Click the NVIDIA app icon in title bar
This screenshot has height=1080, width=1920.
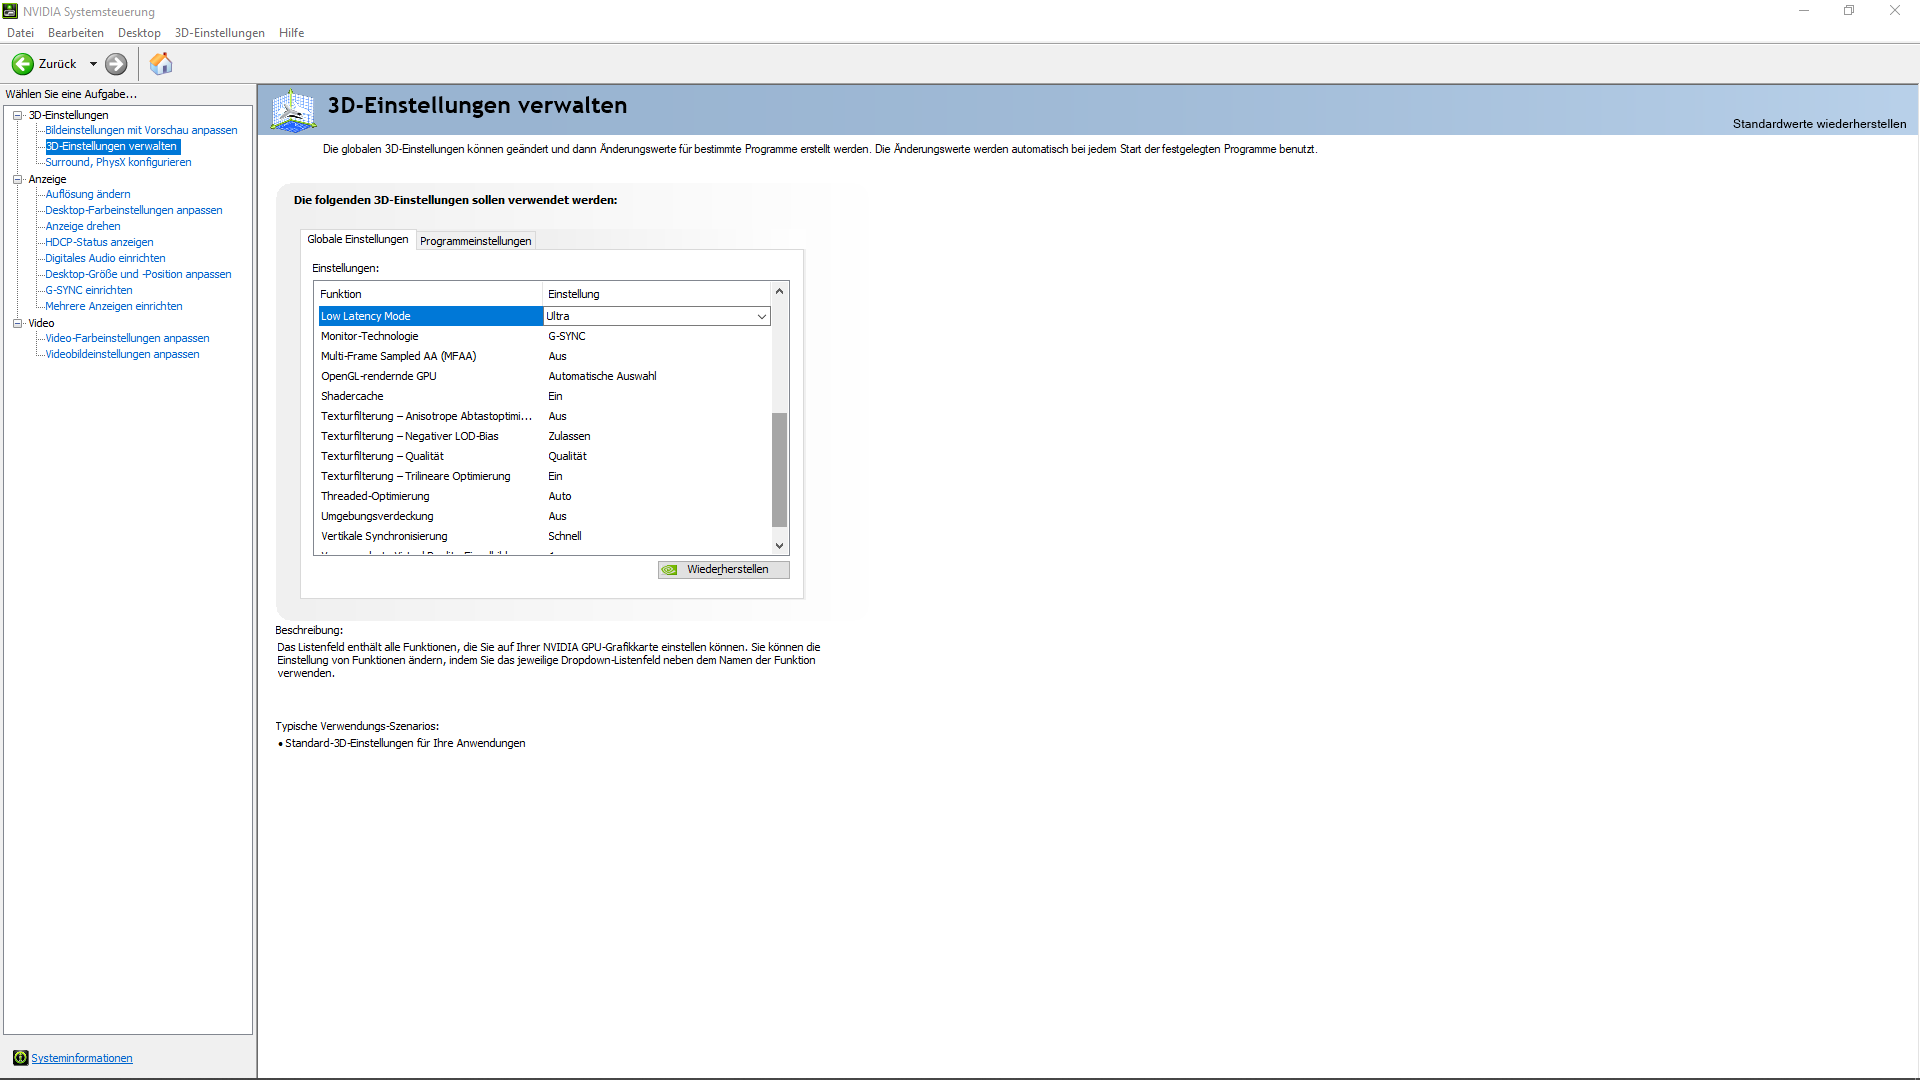point(10,11)
